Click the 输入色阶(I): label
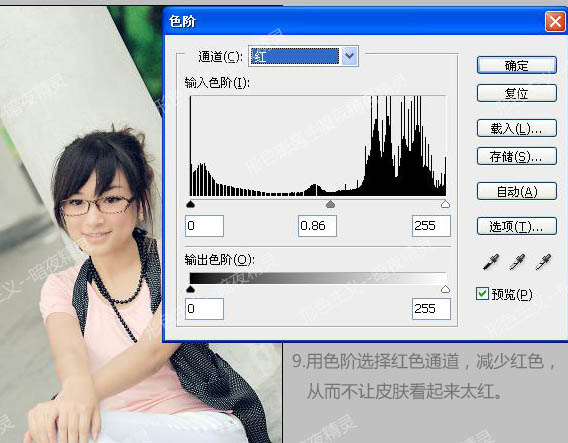568x443 pixels. [217, 83]
